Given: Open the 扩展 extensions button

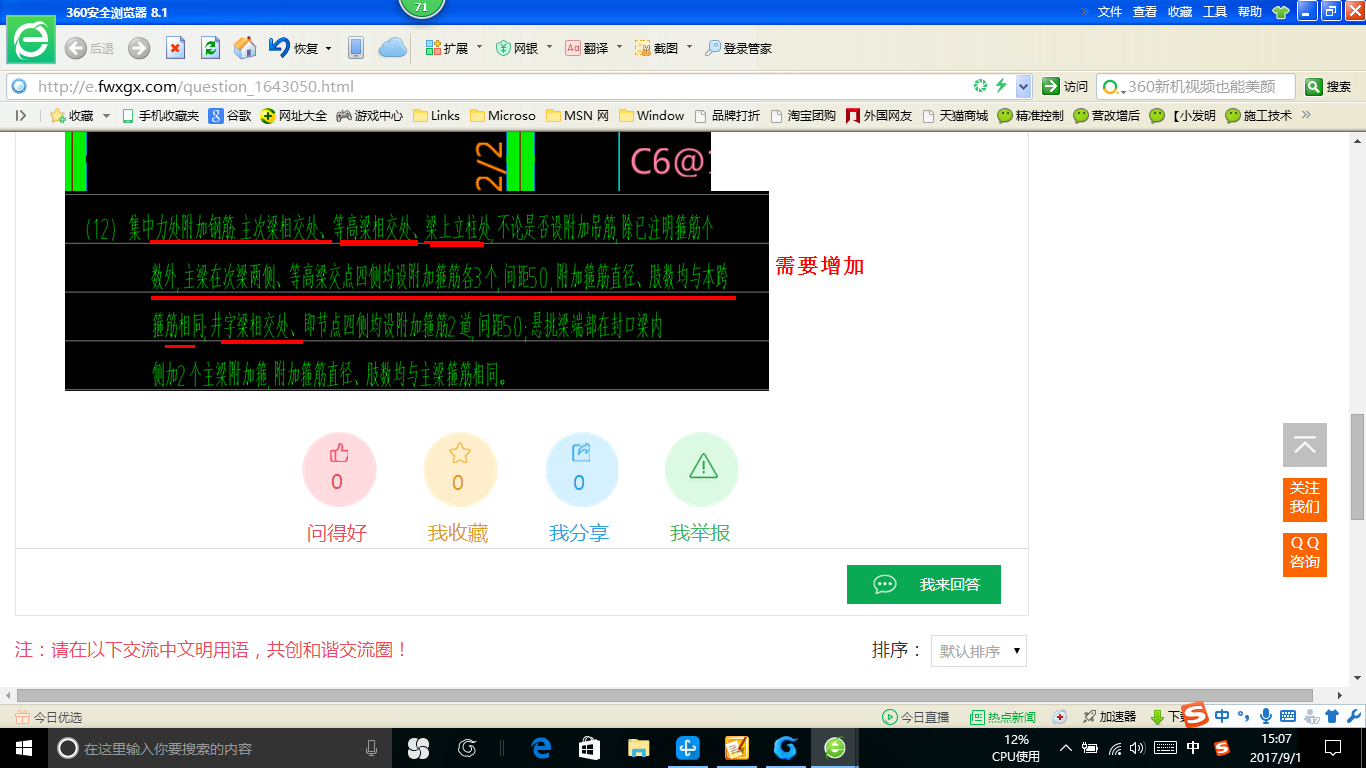Looking at the screenshot, I should click(447, 48).
